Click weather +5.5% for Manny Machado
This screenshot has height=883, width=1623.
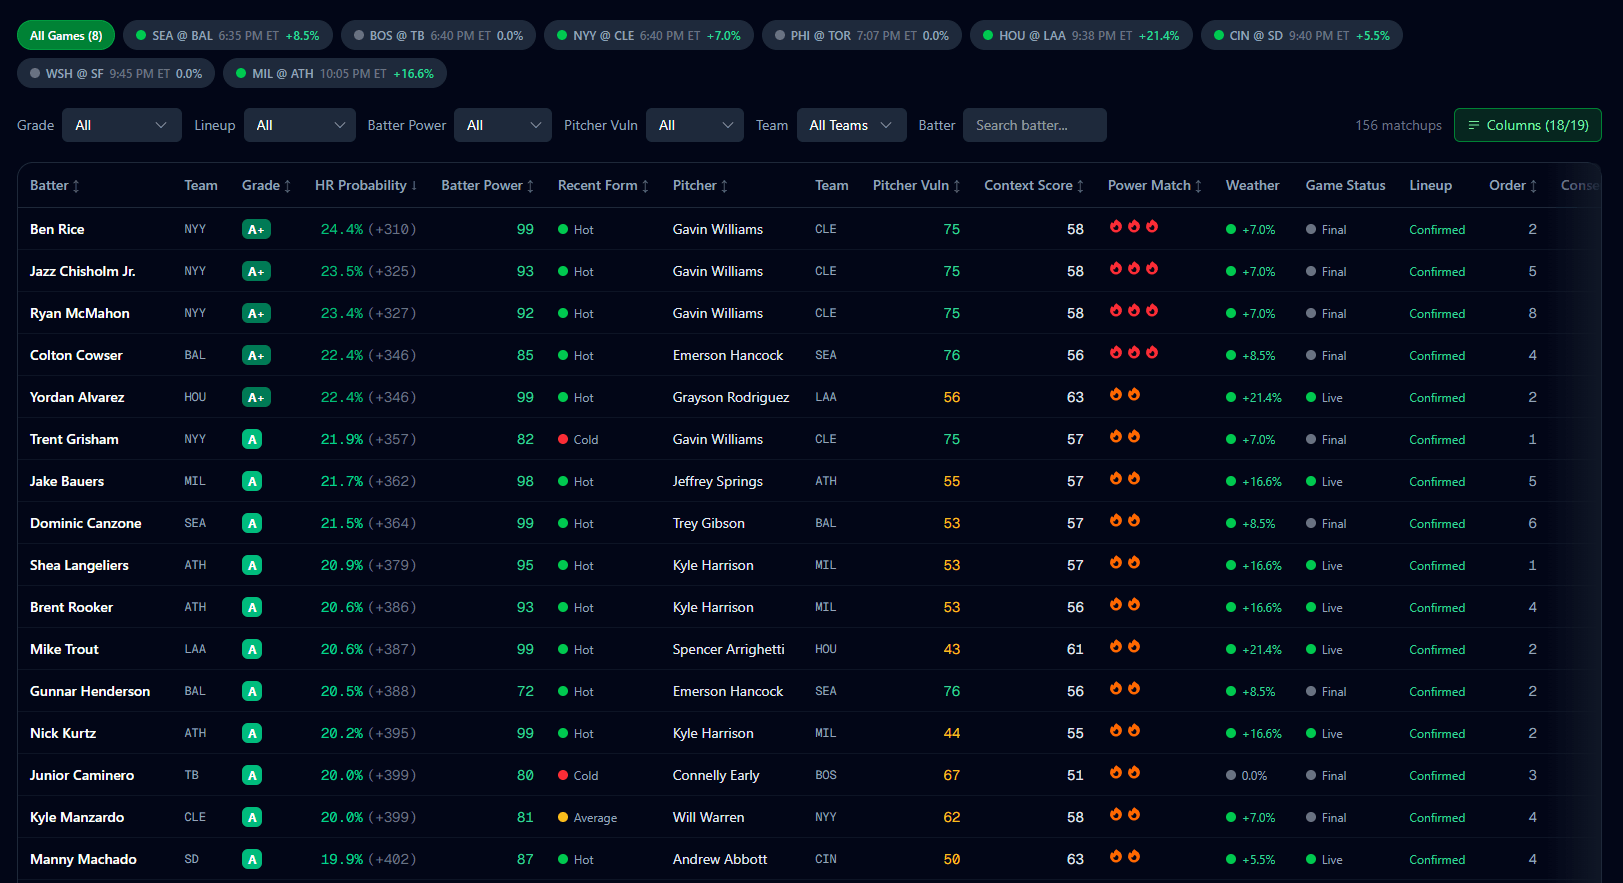click(x=1251, y=859)
